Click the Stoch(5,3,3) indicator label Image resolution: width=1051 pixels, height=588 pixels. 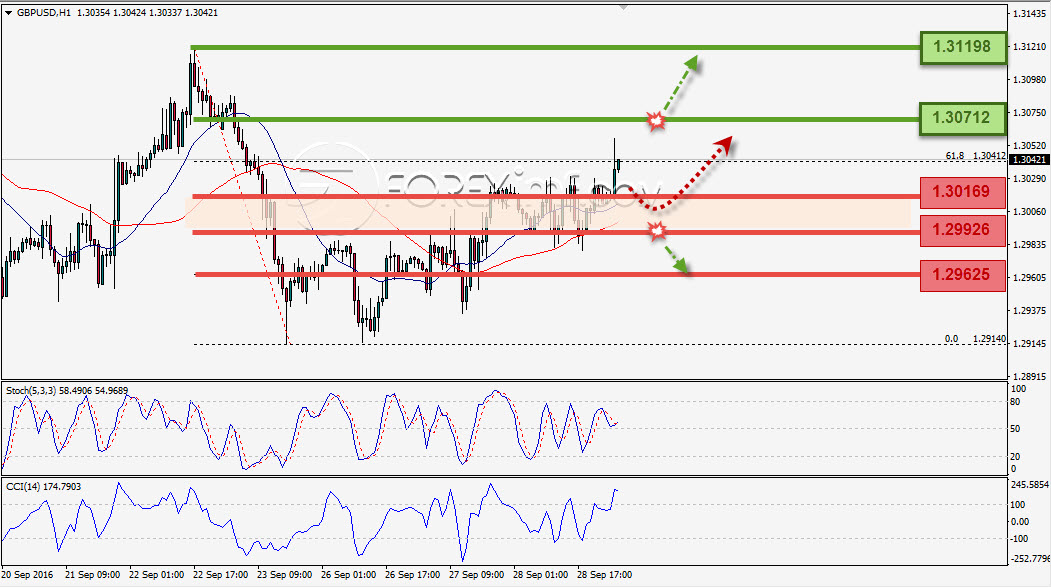pos(67,390)
